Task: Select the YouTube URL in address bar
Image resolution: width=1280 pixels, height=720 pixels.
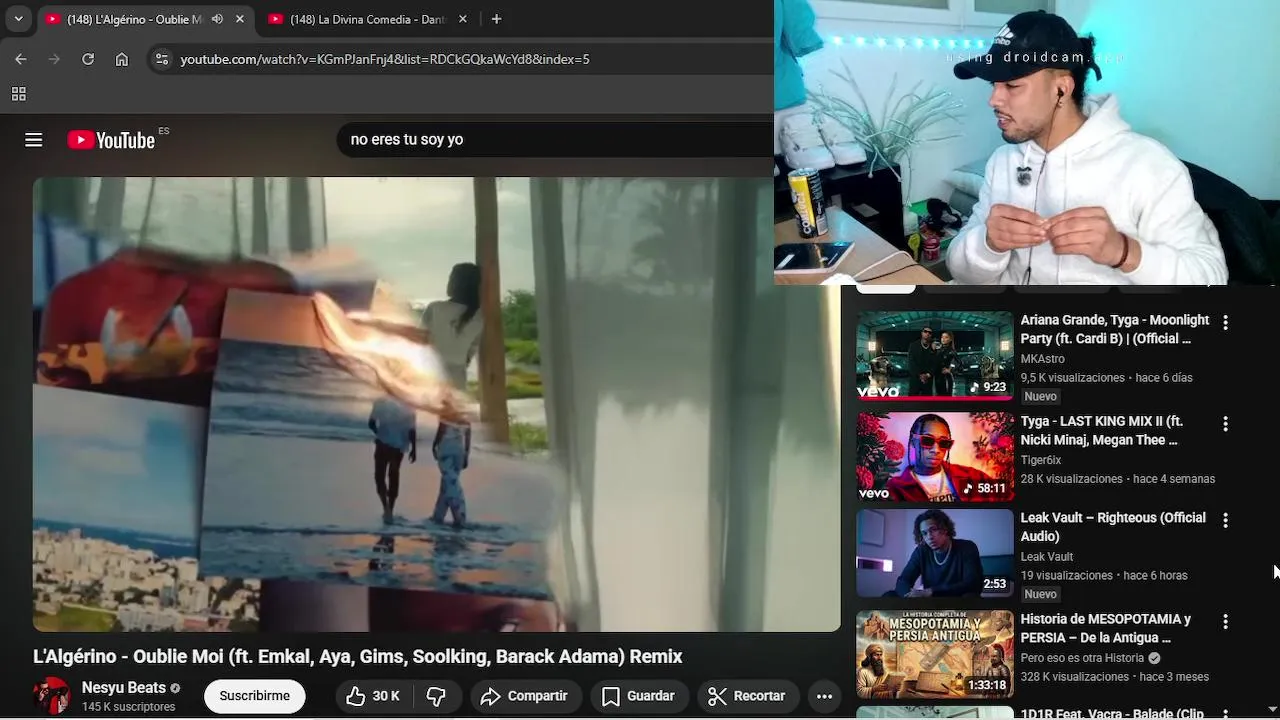Action: (x=385, y=59)
